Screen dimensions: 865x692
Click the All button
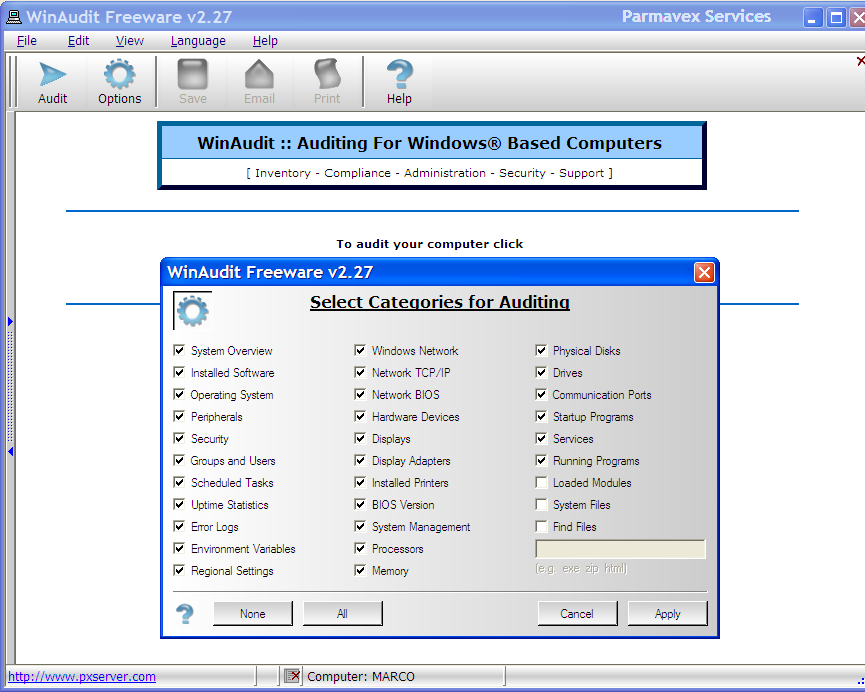click(342, 614)
